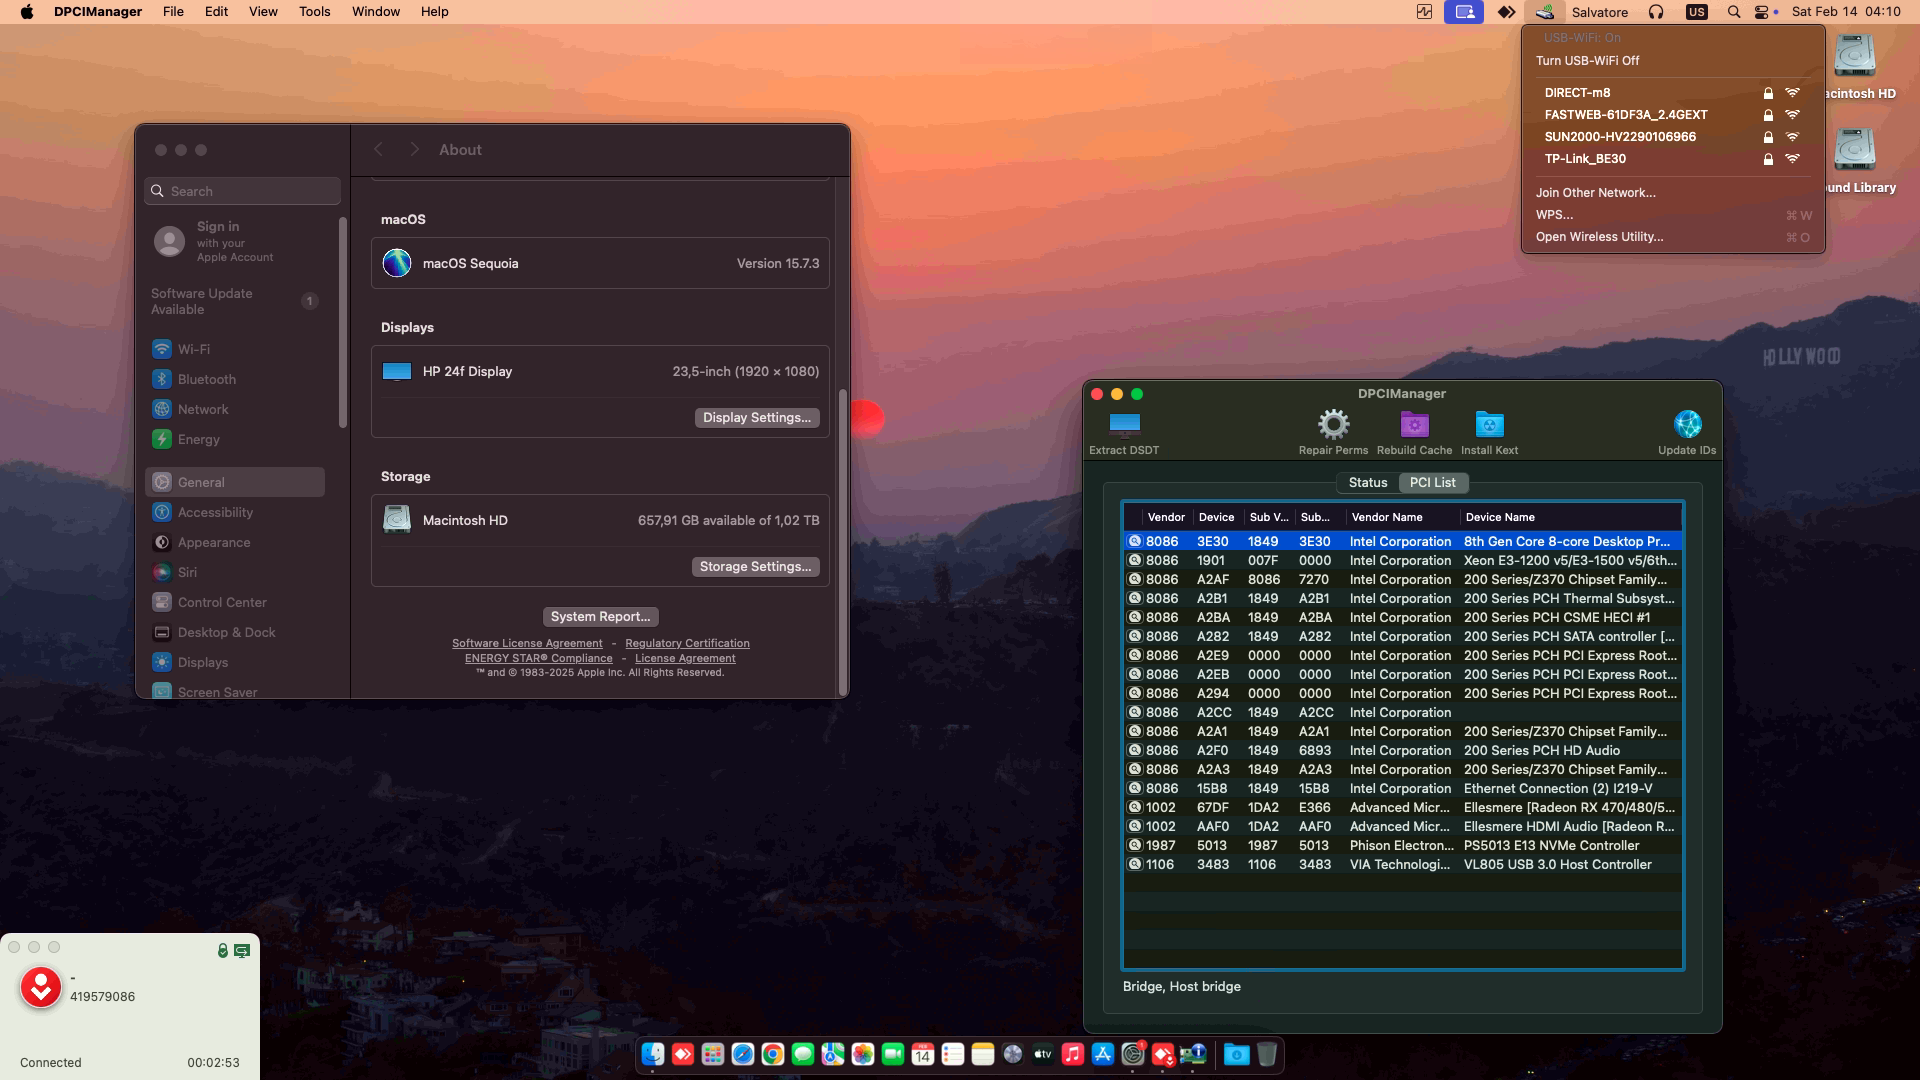Open the Help menu
1920x1080 pixels.
434,12
